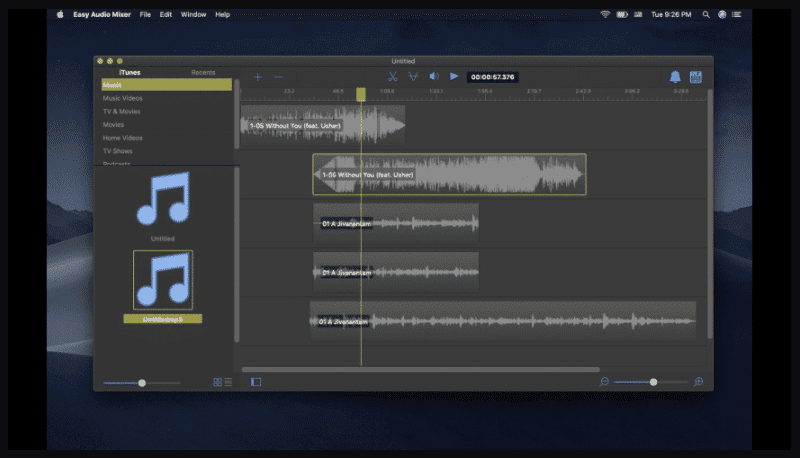800x458 pixels.
Task: Open the Help menu
Action: click(222, 14)
